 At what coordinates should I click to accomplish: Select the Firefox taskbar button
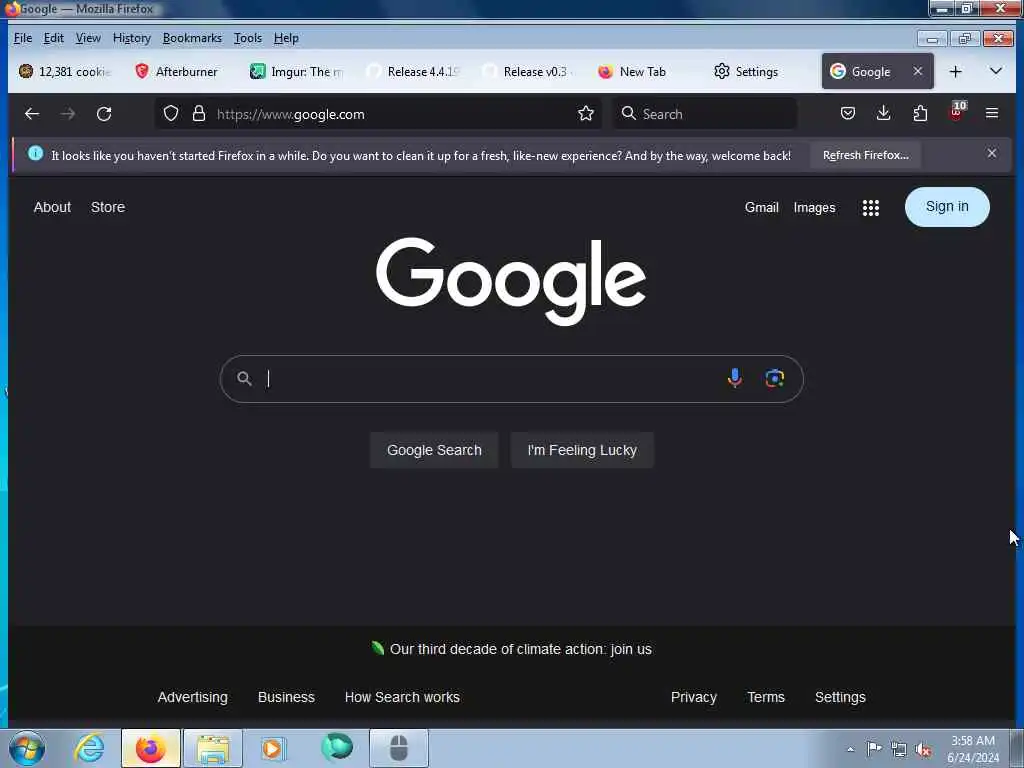click(151, 748)
